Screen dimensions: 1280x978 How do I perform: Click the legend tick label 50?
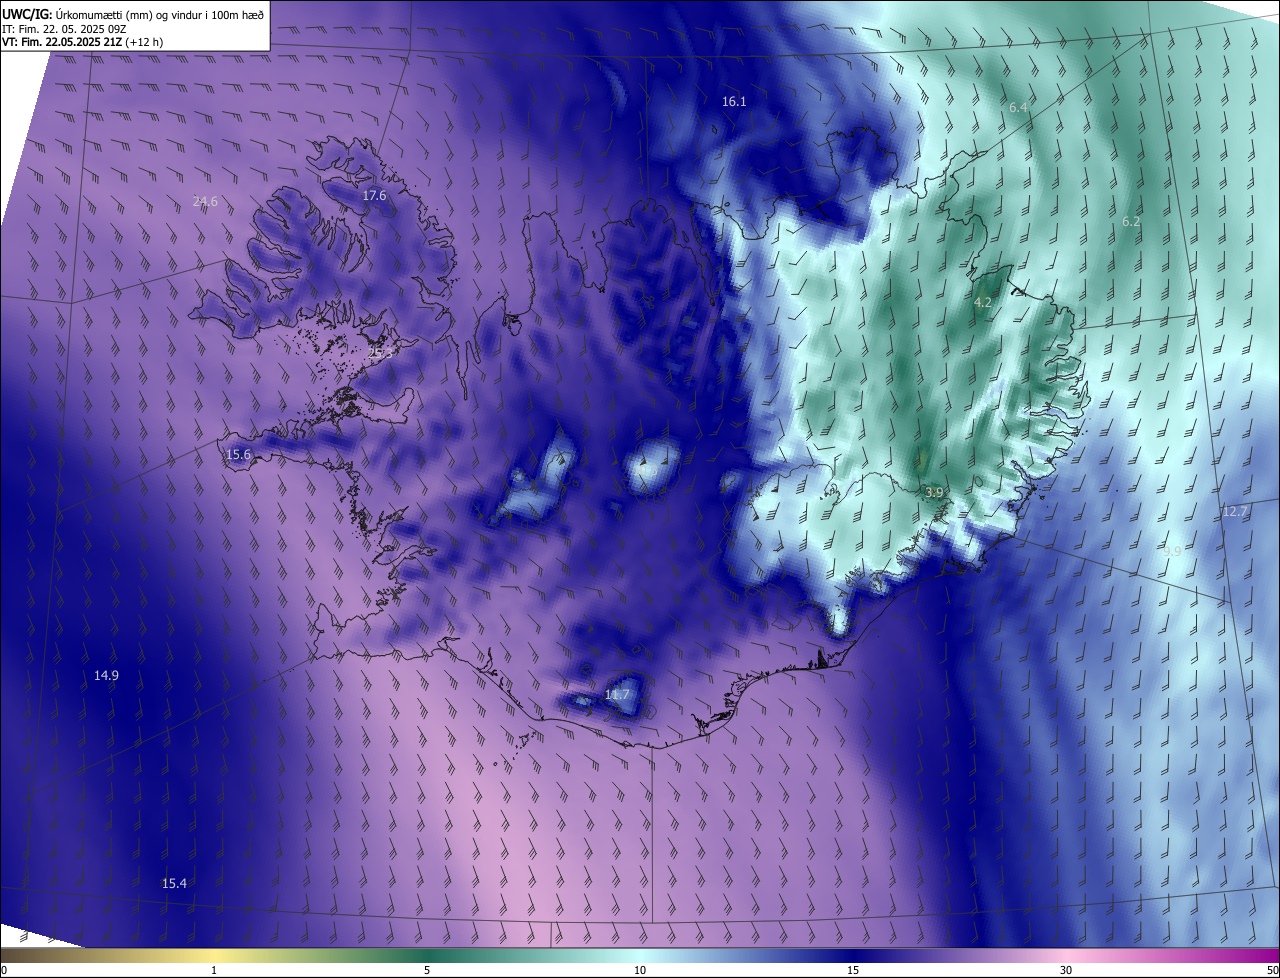1272,971
